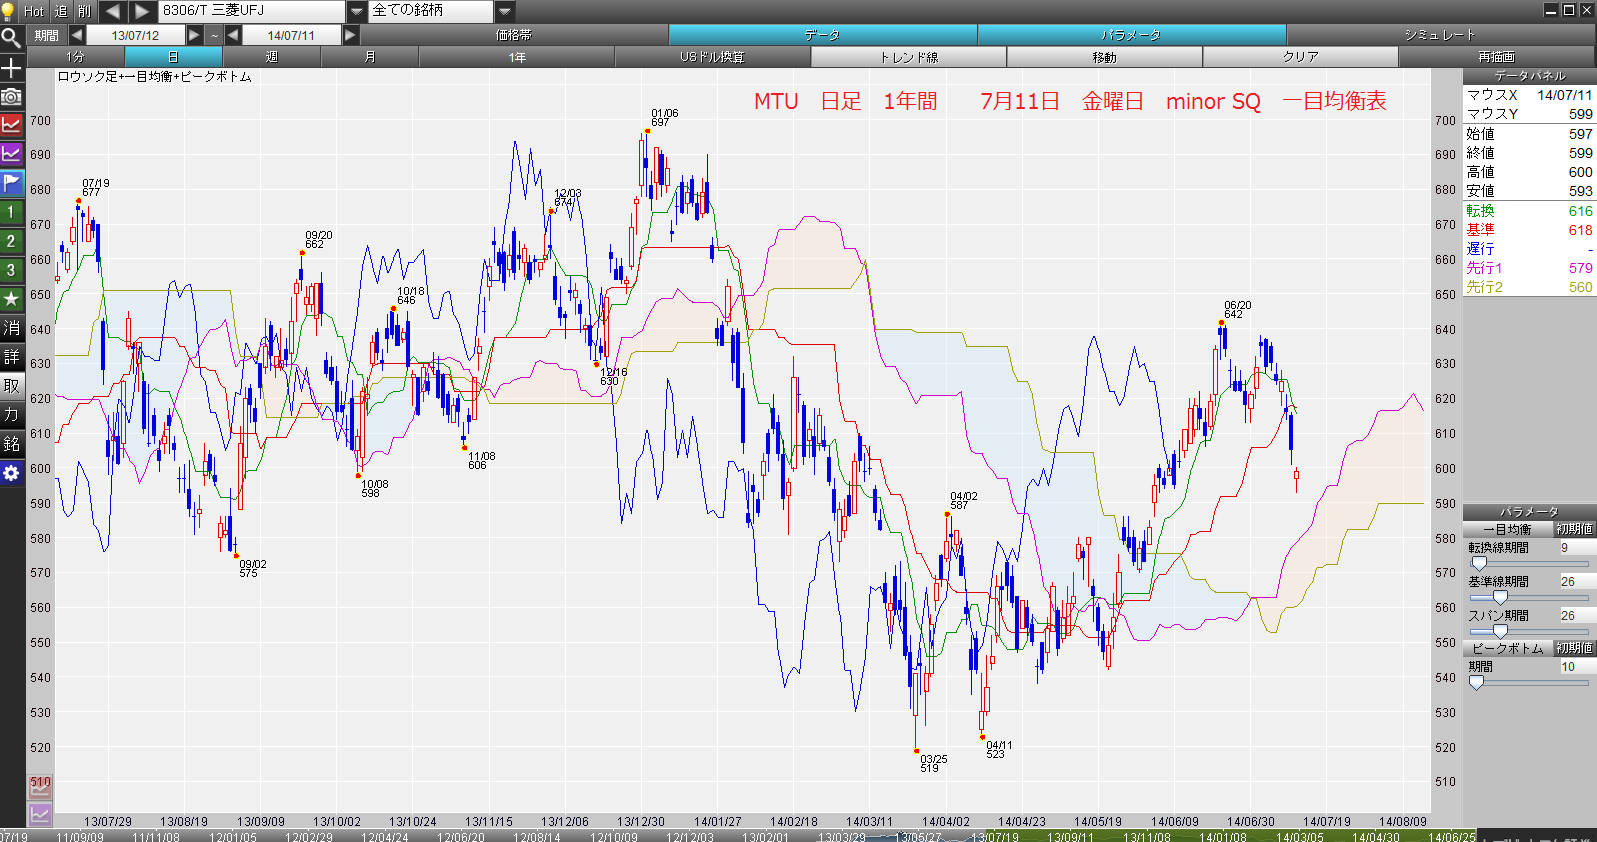Screen dimensions: 1597x842
Task: Open the magnifying glass search tool
Action: (11, 38)
